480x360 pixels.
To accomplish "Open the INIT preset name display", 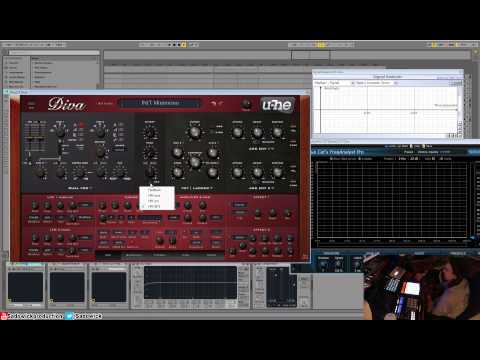I will [160, 103].
